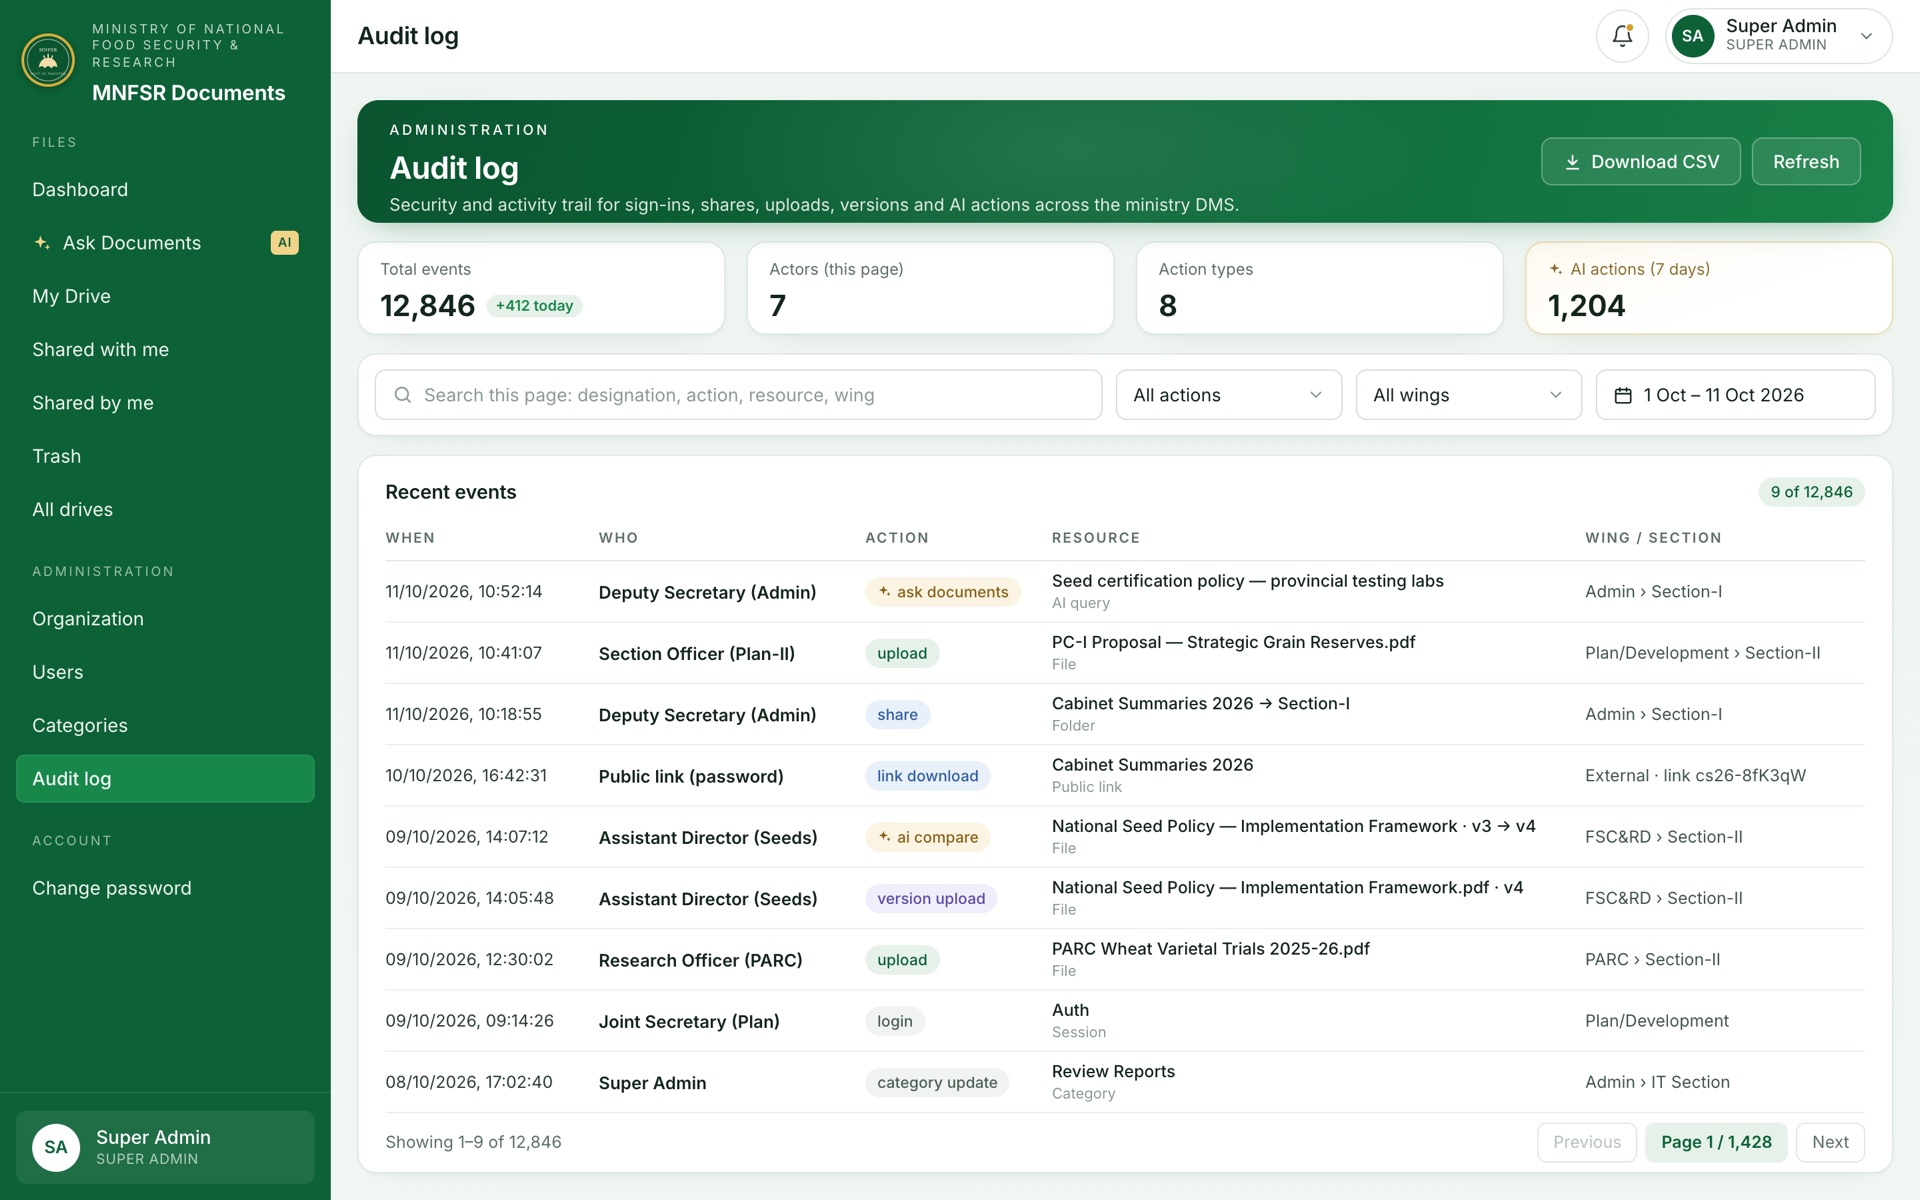Viewport: 1920px width, 1200px height.
Task: Click the category update action tag
Action: click(937, 1082)
